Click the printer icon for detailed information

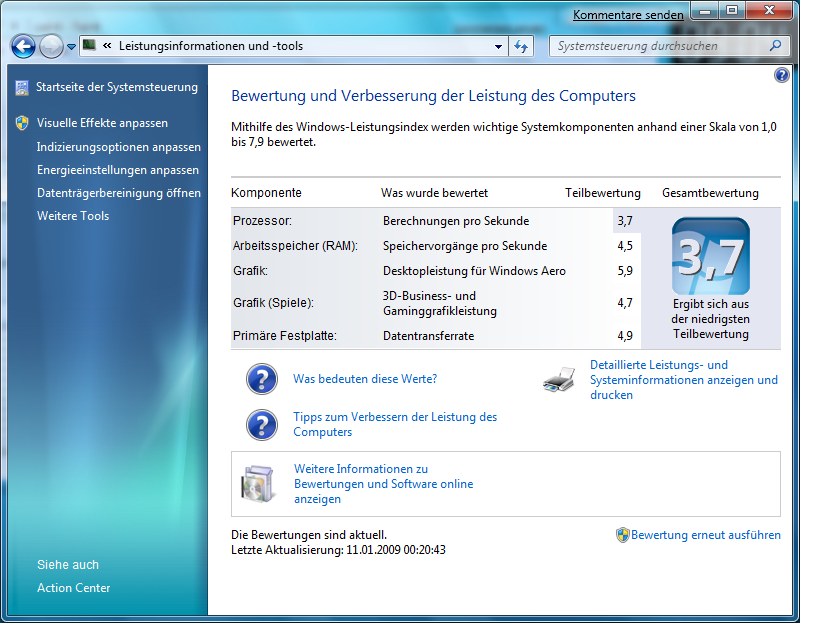click(559, 379)
